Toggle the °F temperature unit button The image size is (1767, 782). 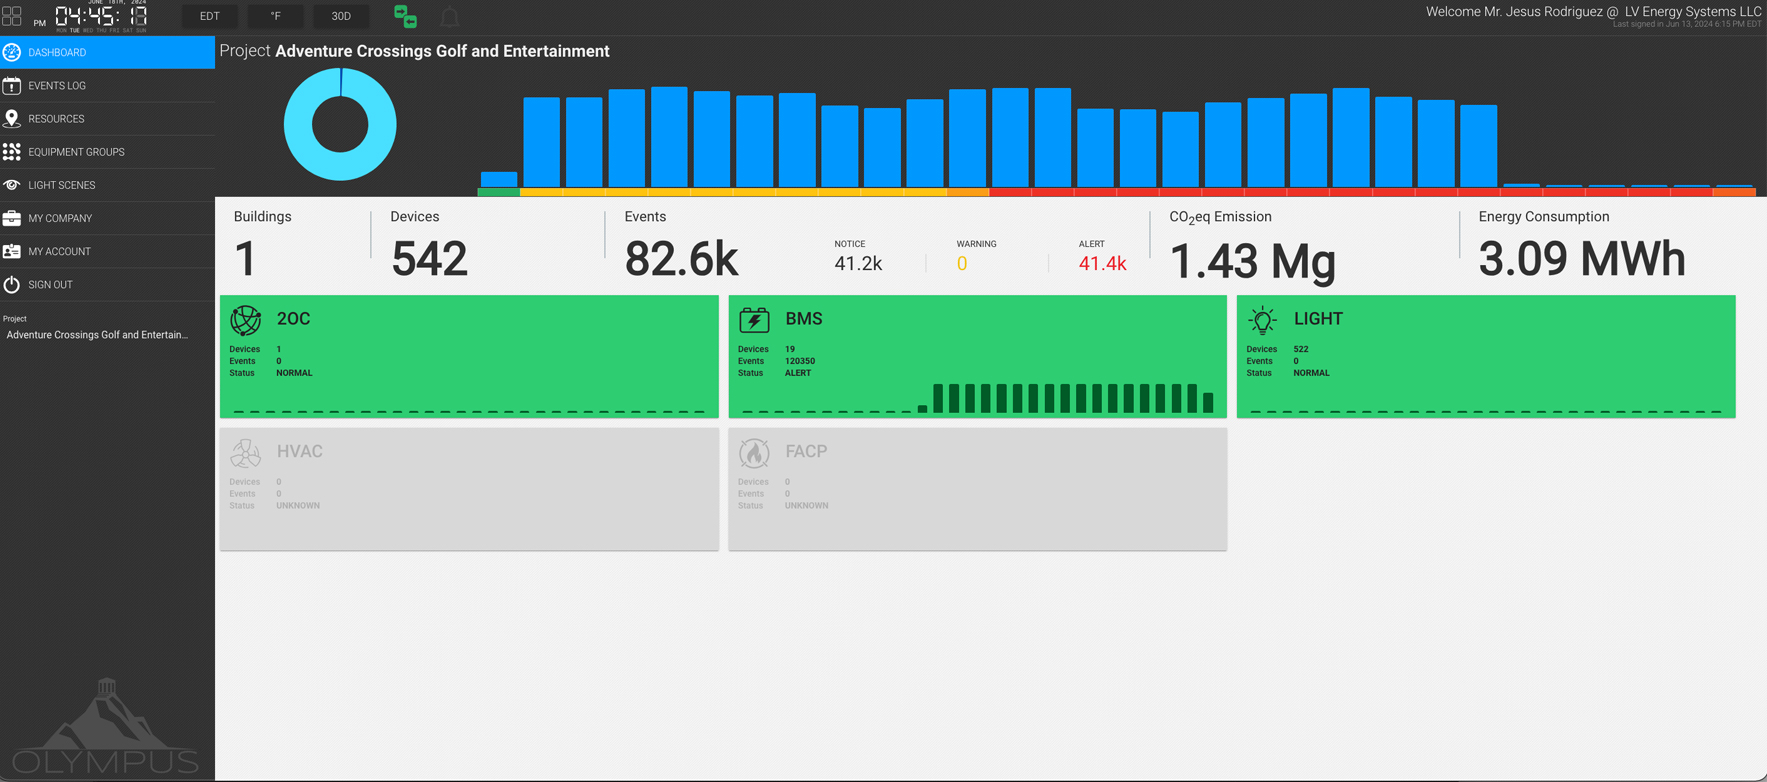275,16
